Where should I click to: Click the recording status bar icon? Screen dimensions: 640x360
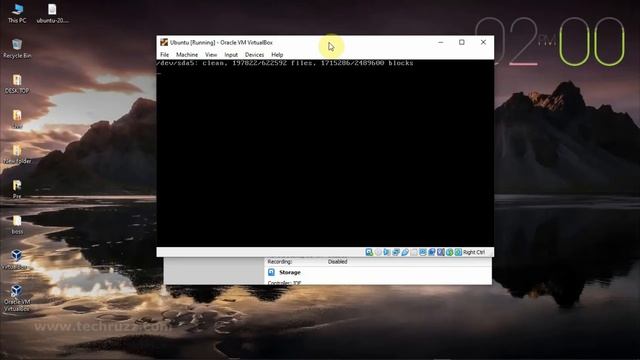[x=431, y=252]
